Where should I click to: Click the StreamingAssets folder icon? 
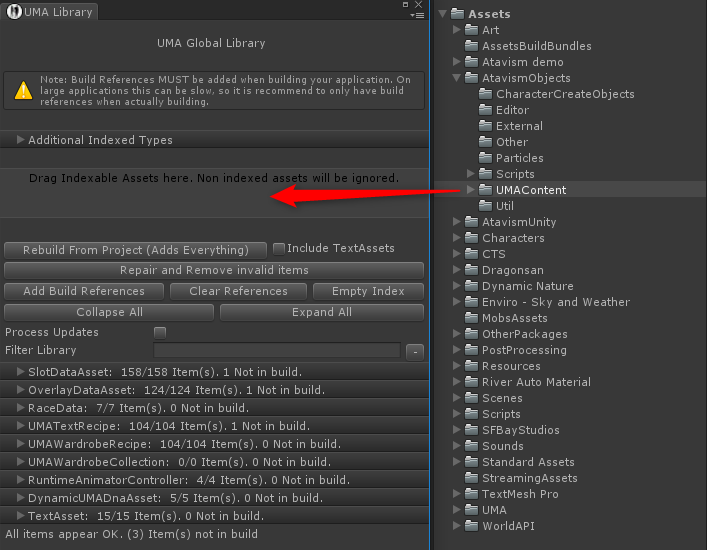472,478
